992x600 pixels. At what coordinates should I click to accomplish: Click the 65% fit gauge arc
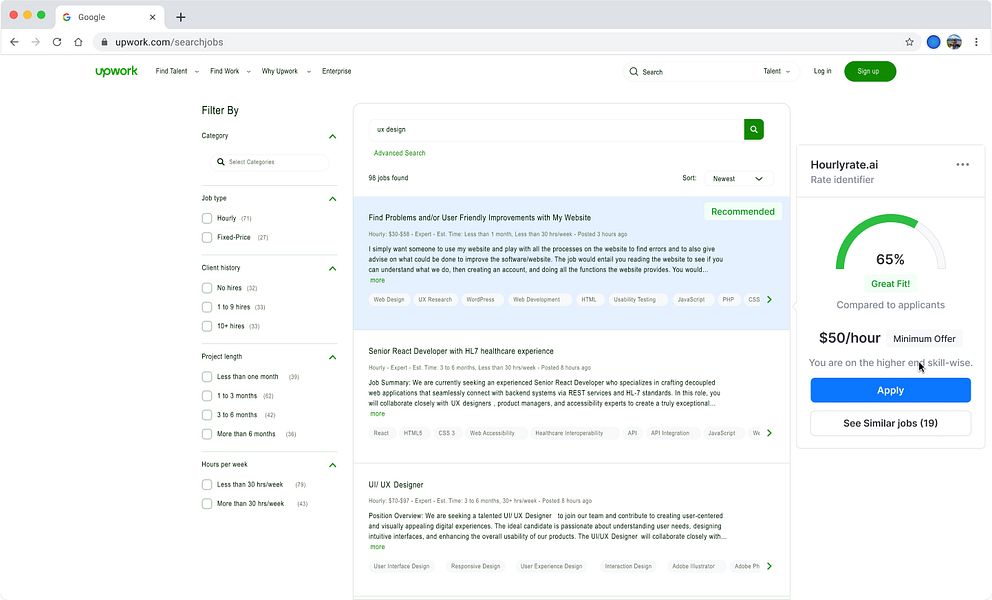click(890, 242)
